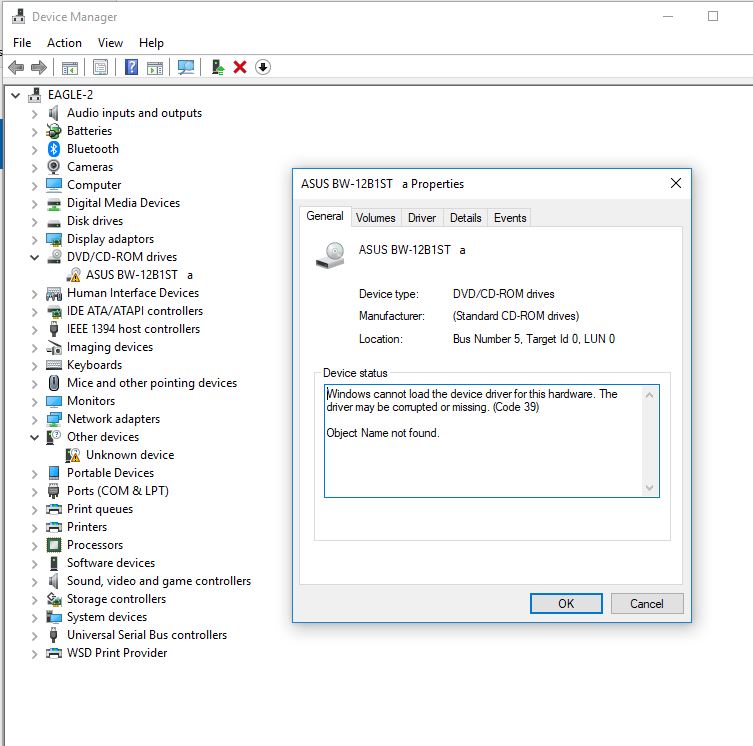Click the Action pane toolbar icon

(155, 67)
